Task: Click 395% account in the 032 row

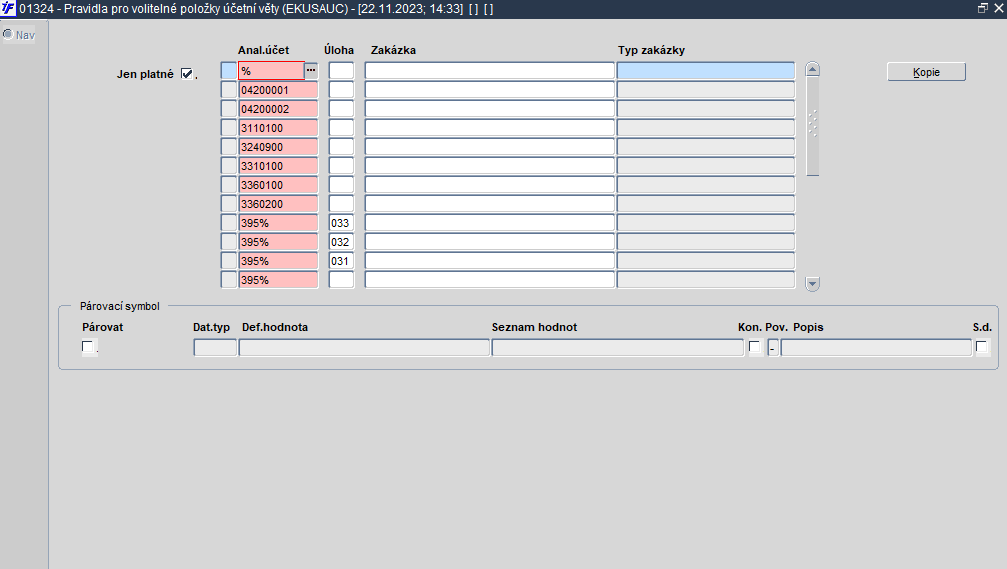Action: (278, 242)
